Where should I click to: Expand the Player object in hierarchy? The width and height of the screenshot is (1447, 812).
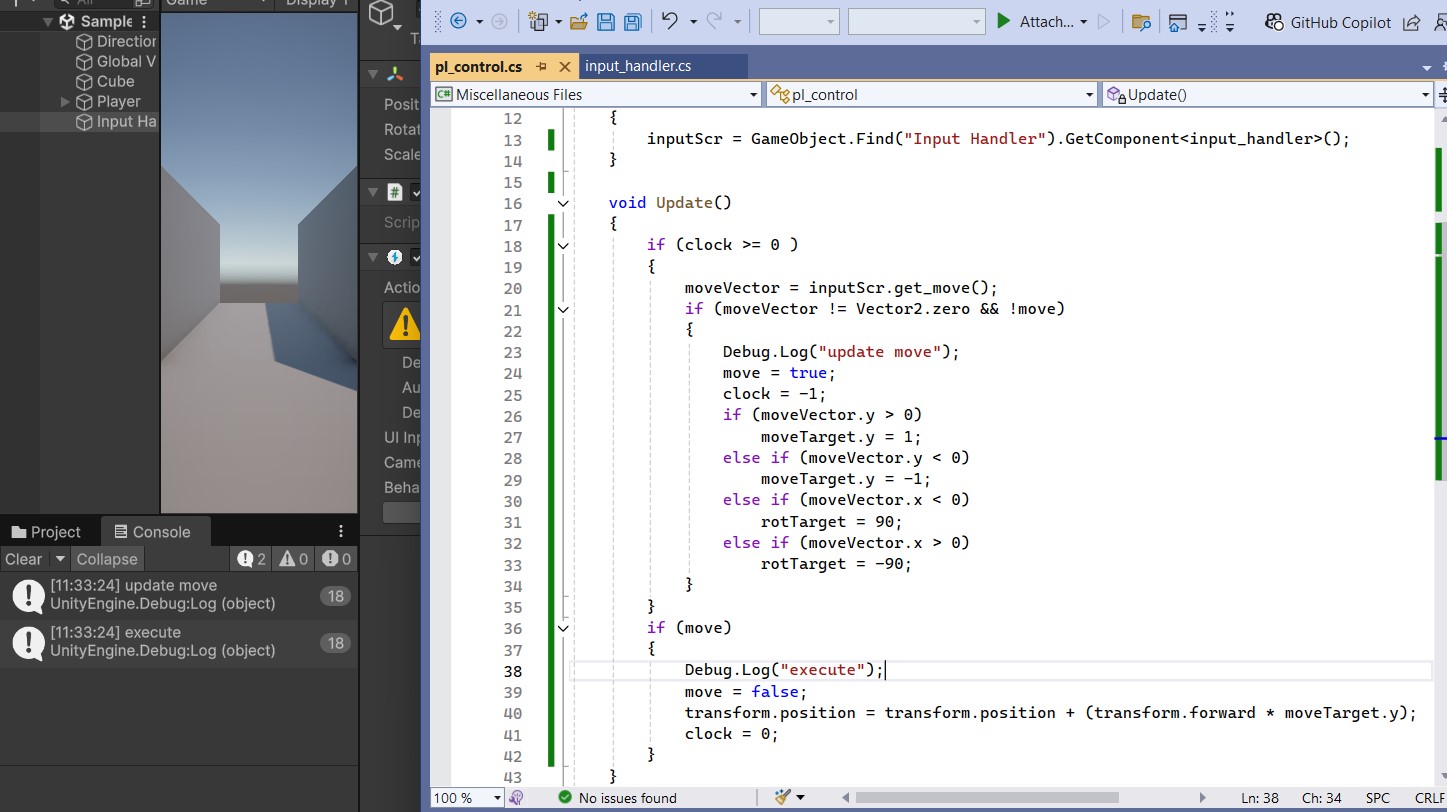click(x=66, y=102)
